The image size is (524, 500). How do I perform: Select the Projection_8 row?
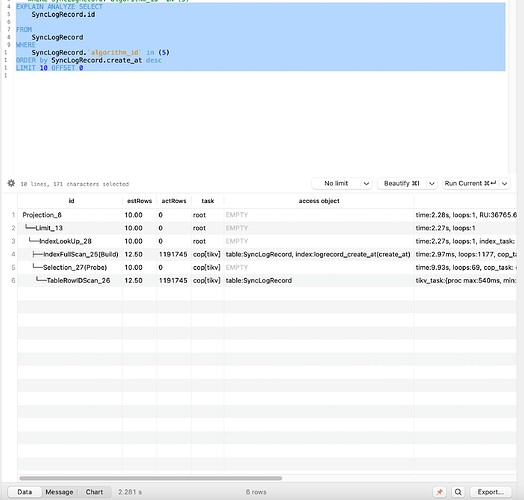(x=267, y=215)
